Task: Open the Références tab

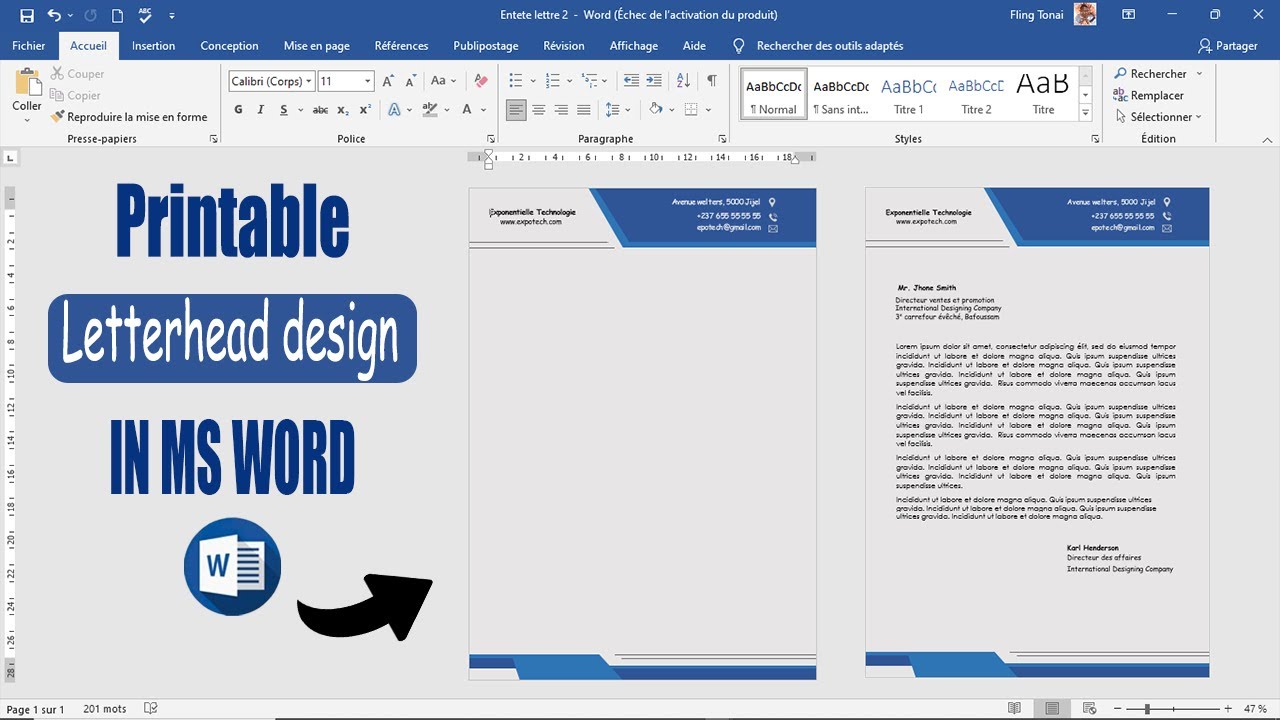Action: click(x=401, y=46)
